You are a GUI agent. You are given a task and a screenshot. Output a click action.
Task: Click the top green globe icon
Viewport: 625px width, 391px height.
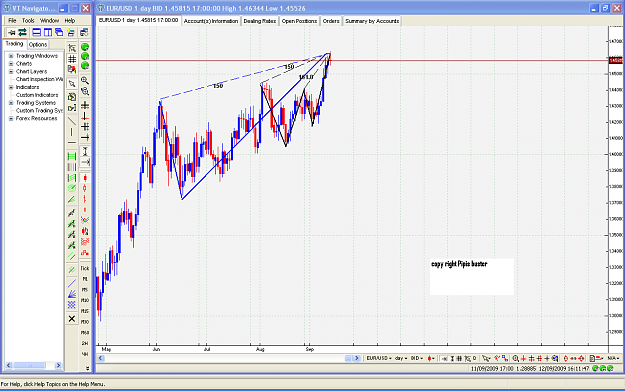click(x=85, y=47)
